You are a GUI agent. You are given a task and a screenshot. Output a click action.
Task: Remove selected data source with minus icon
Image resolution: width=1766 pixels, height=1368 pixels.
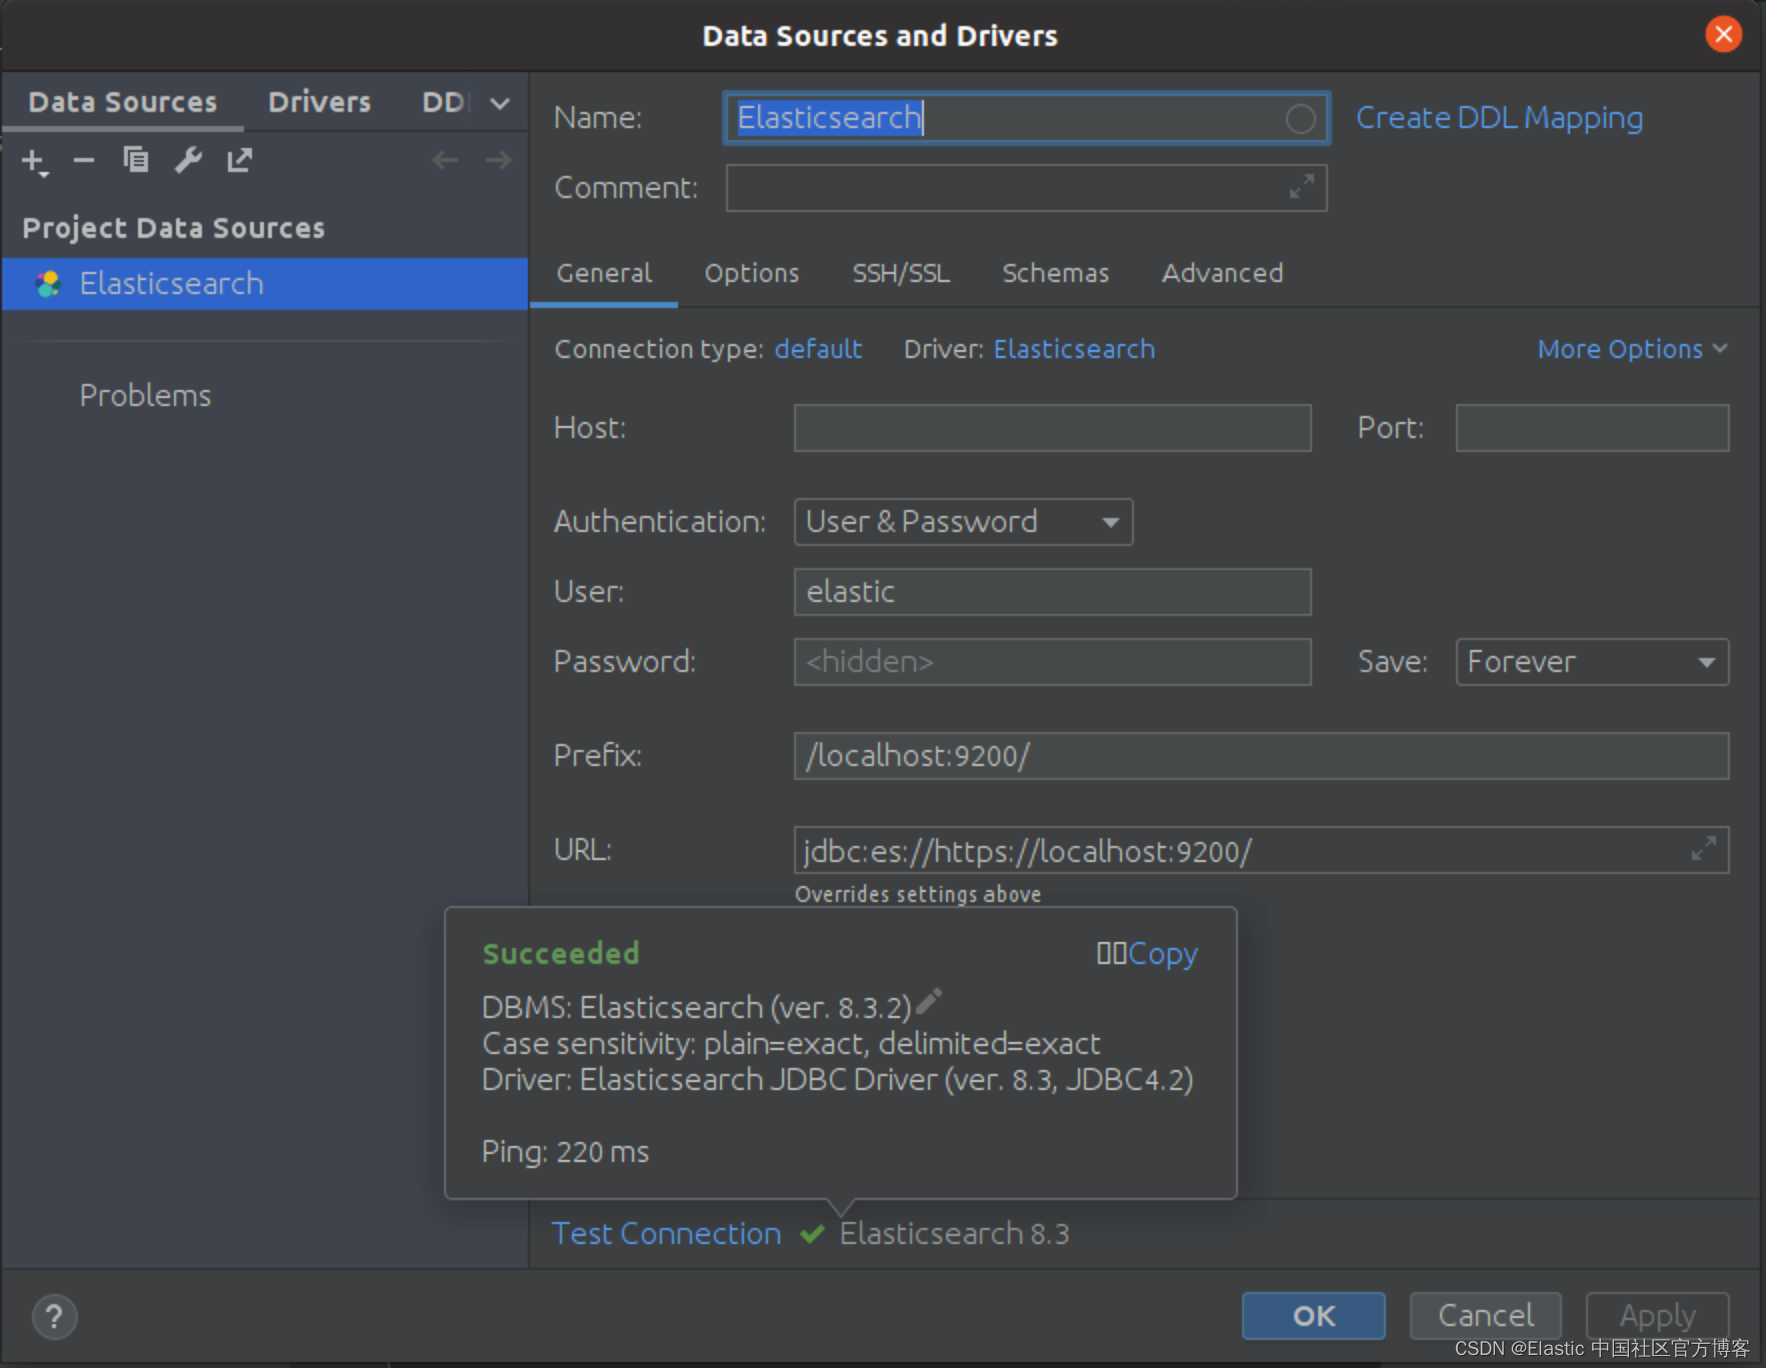(84, 160)
